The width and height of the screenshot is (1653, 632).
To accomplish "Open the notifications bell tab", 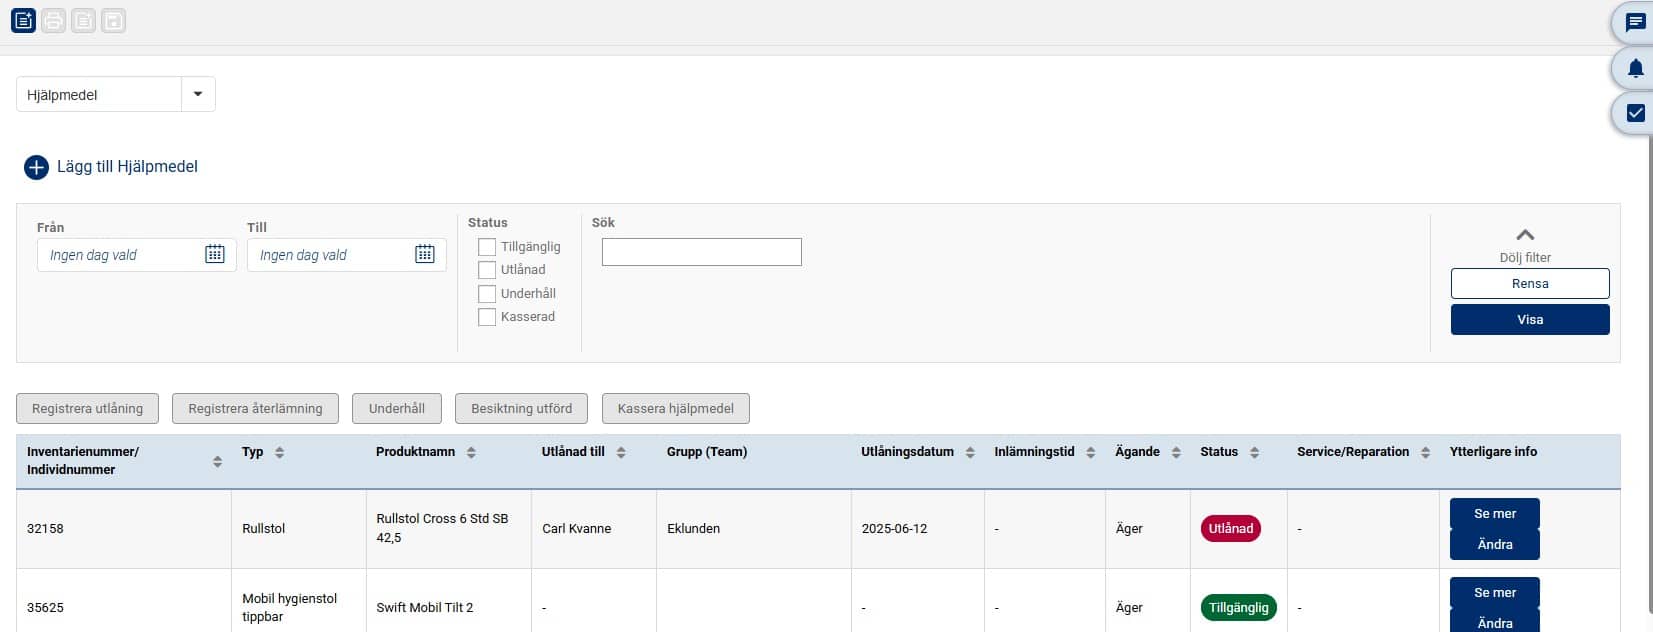I will point(1635,68).
